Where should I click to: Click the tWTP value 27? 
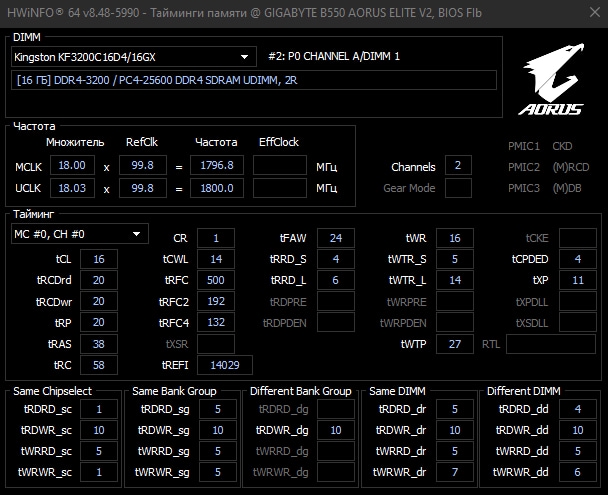click(455, 344)
